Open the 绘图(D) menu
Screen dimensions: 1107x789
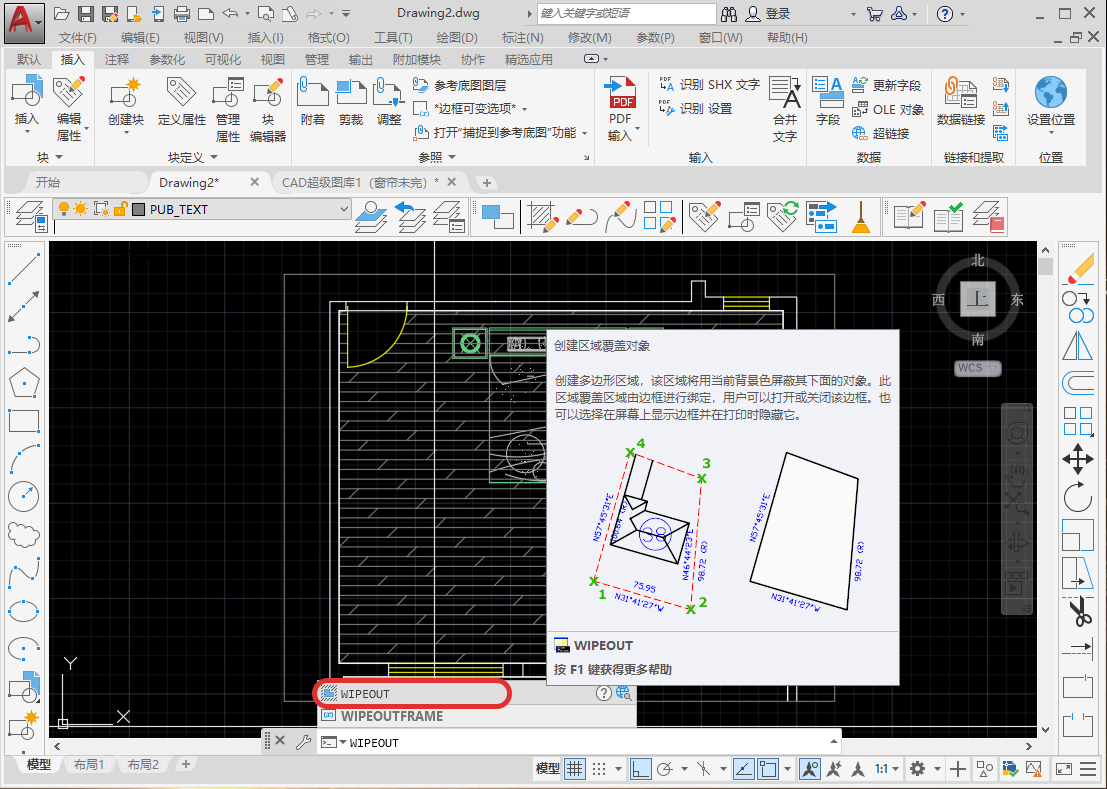tap(456, 38)
